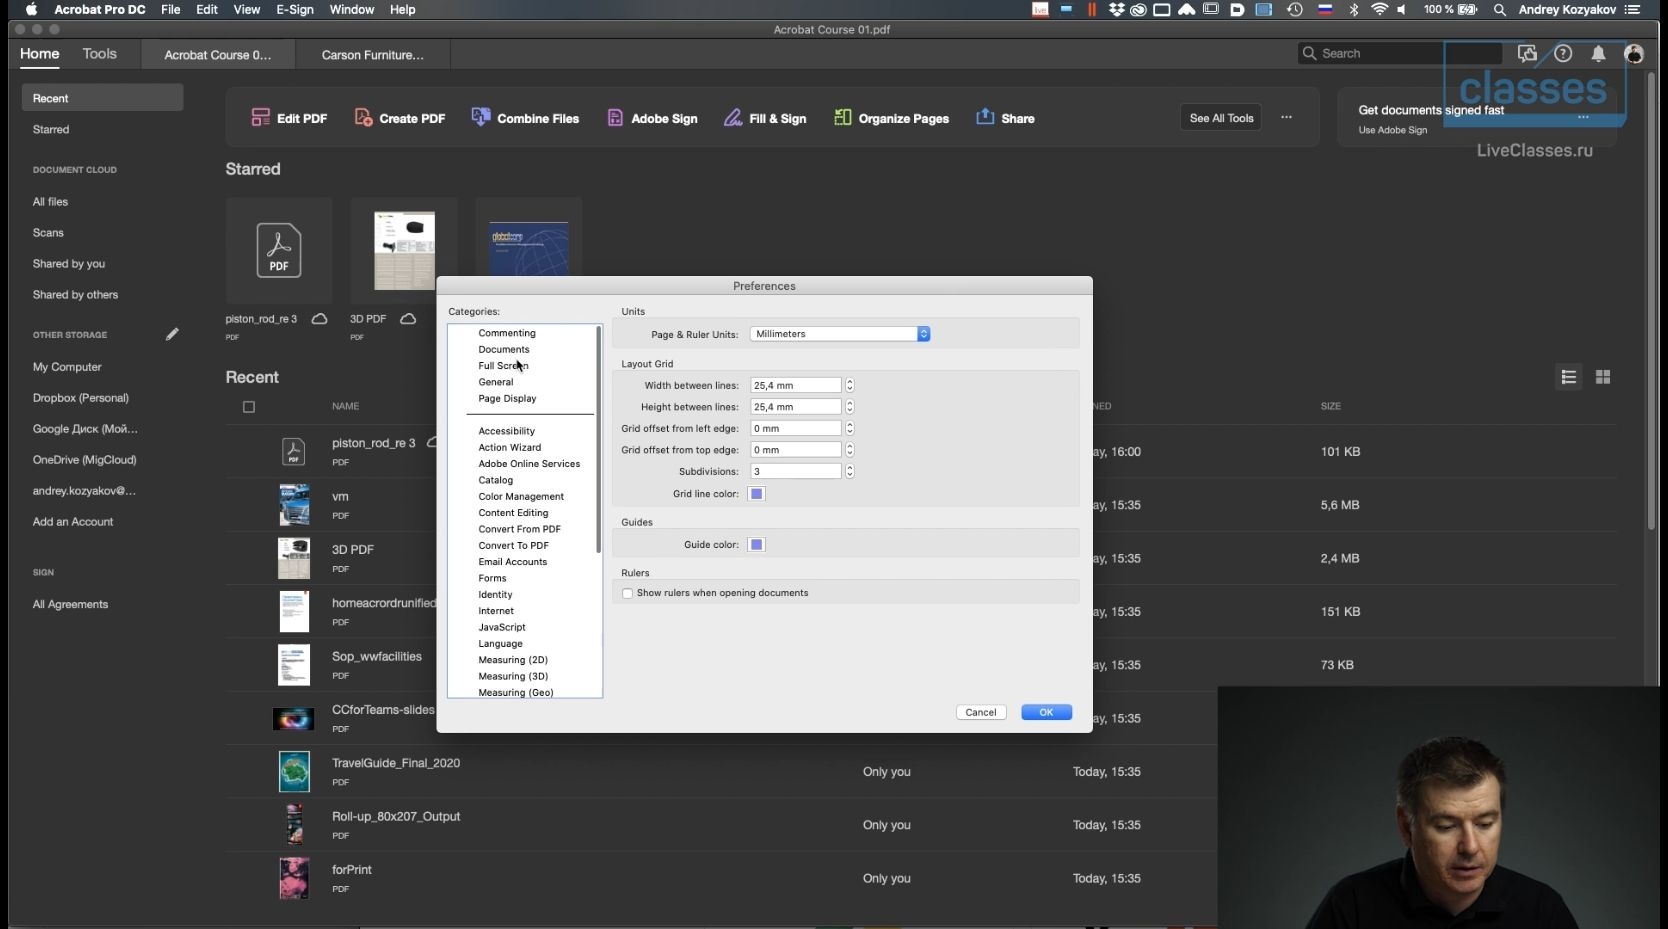Image resolution: width=1668 pixels, height=929 pixels.
Task: Open the Page & Ruler Units dropdown
Action: pyautogui.click(x=840, y=334)
